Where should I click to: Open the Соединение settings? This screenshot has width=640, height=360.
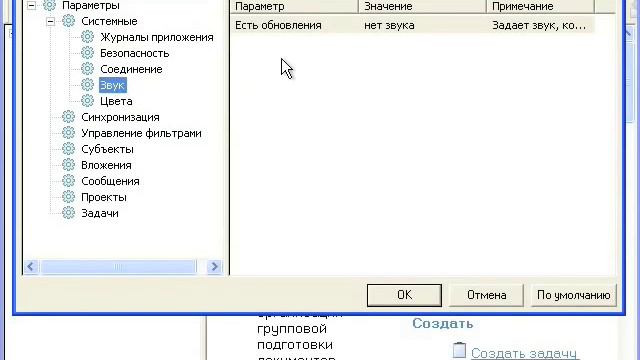click(131, 69)
